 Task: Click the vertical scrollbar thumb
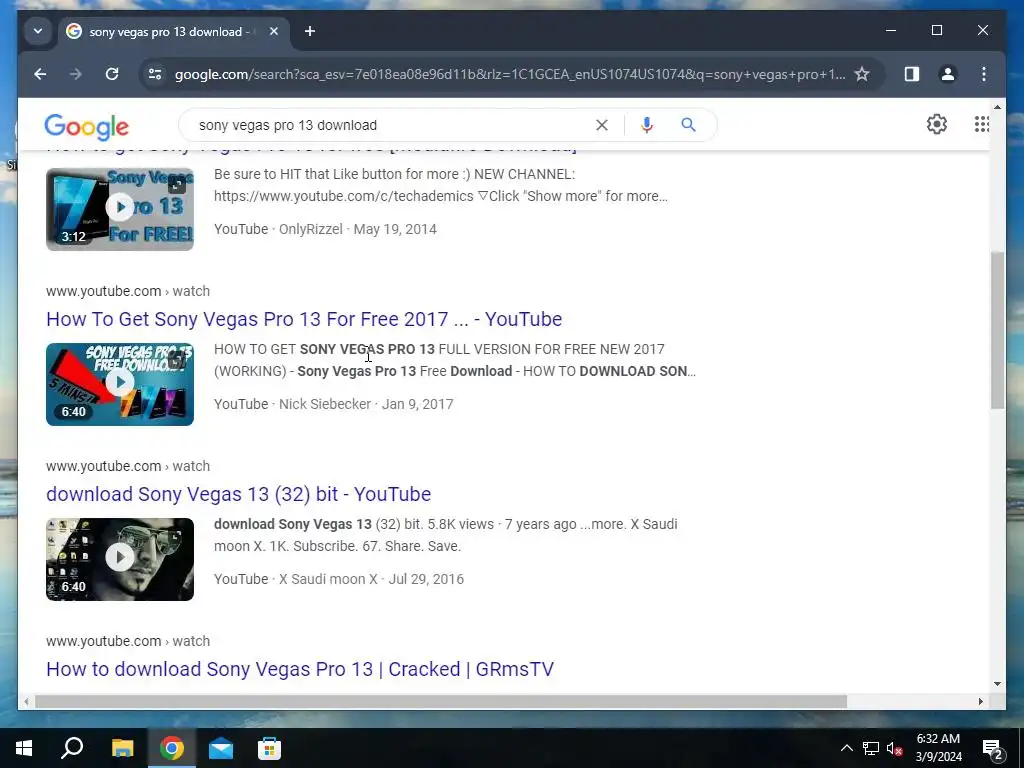pyautogui.click(x=997, y=330)
